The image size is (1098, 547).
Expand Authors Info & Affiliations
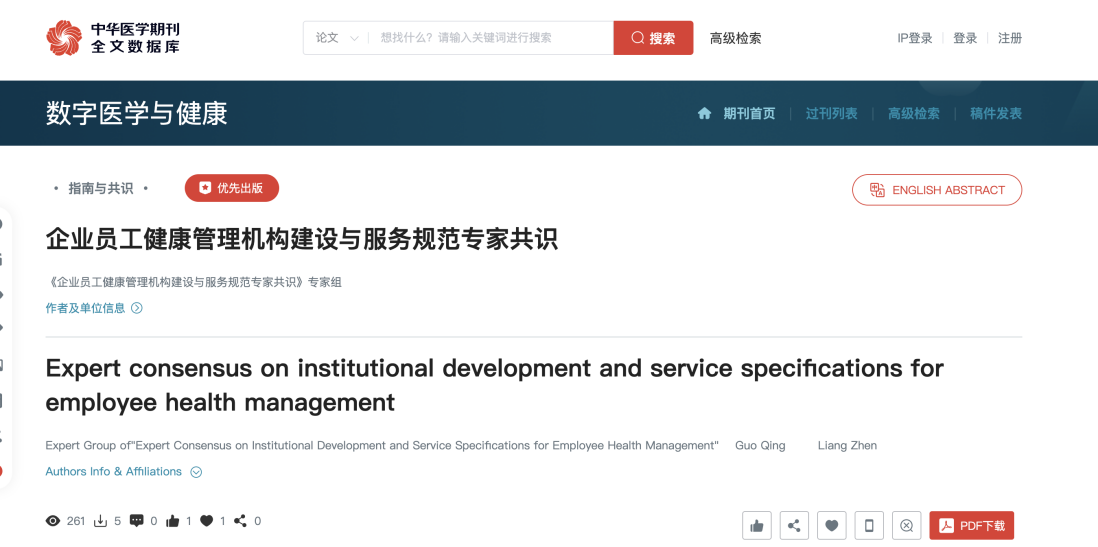123,472
